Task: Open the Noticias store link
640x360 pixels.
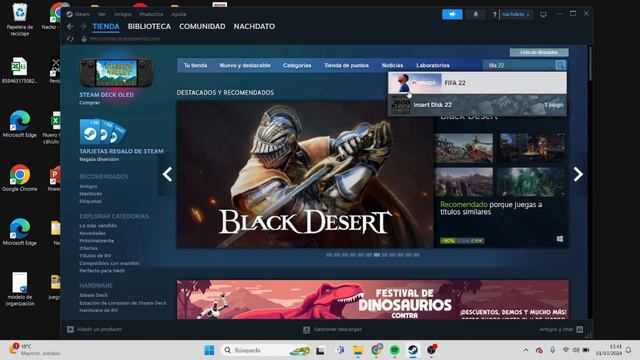Action: pos(392,65)
